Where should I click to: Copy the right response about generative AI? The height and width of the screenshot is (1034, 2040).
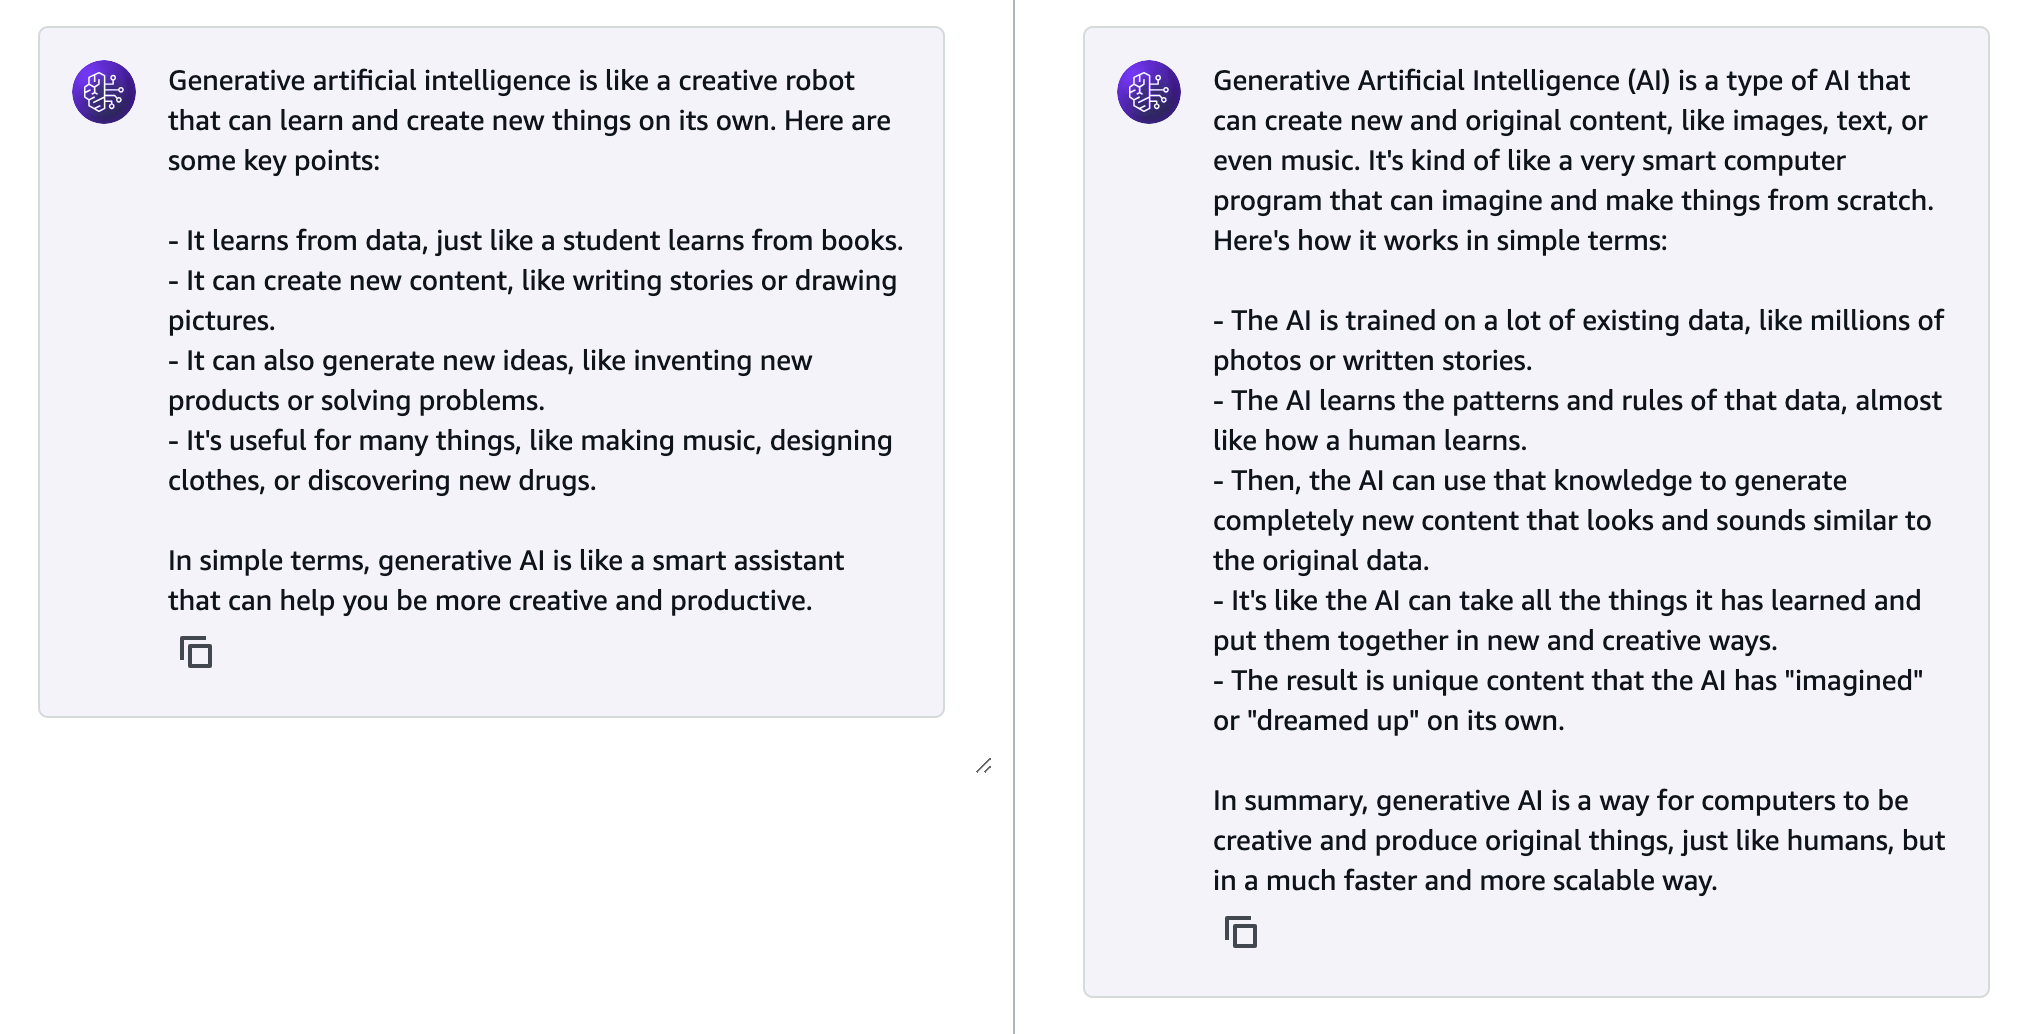[x=1241, y=932]
